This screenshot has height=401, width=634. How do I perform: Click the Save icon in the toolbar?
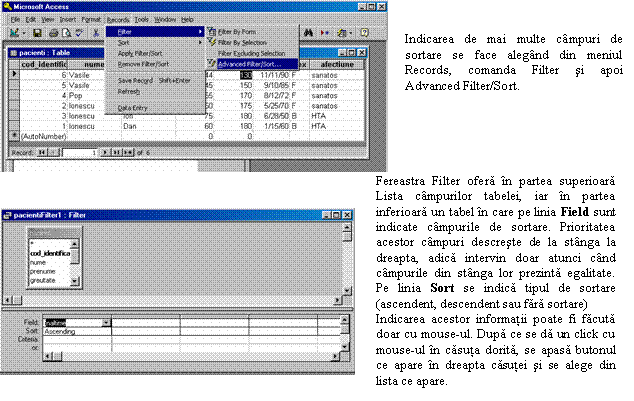[x=37, y=33]
